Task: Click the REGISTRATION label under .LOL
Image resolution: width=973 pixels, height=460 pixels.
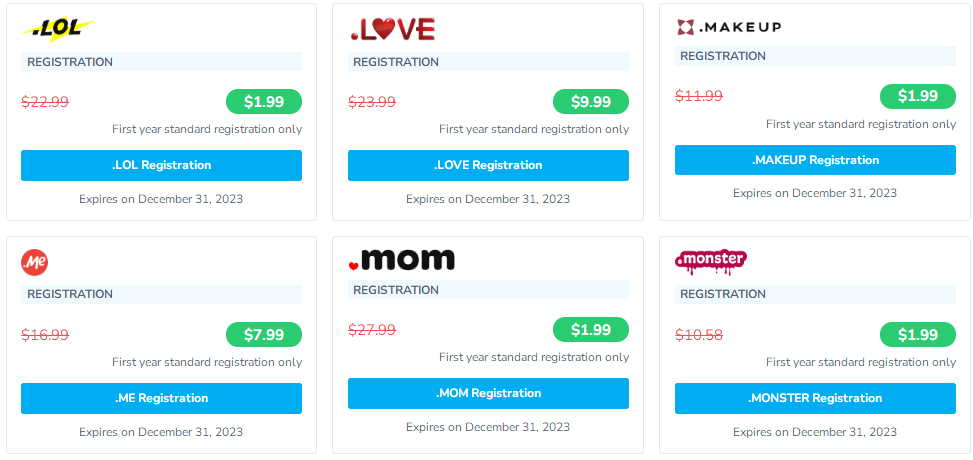Action: (70, 62)
